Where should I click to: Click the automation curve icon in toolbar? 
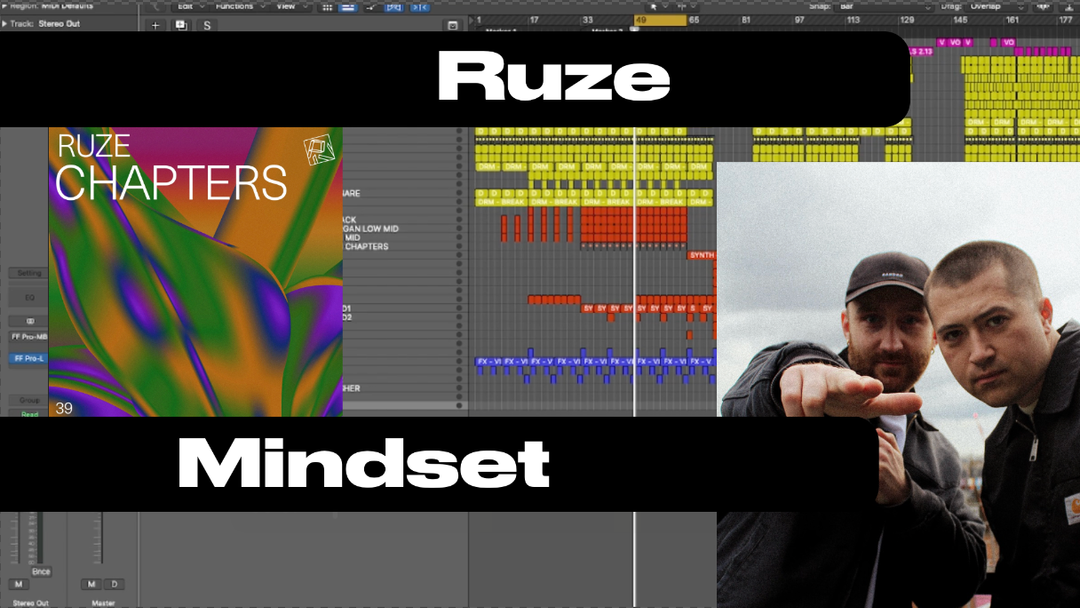(x=372, y=7)
